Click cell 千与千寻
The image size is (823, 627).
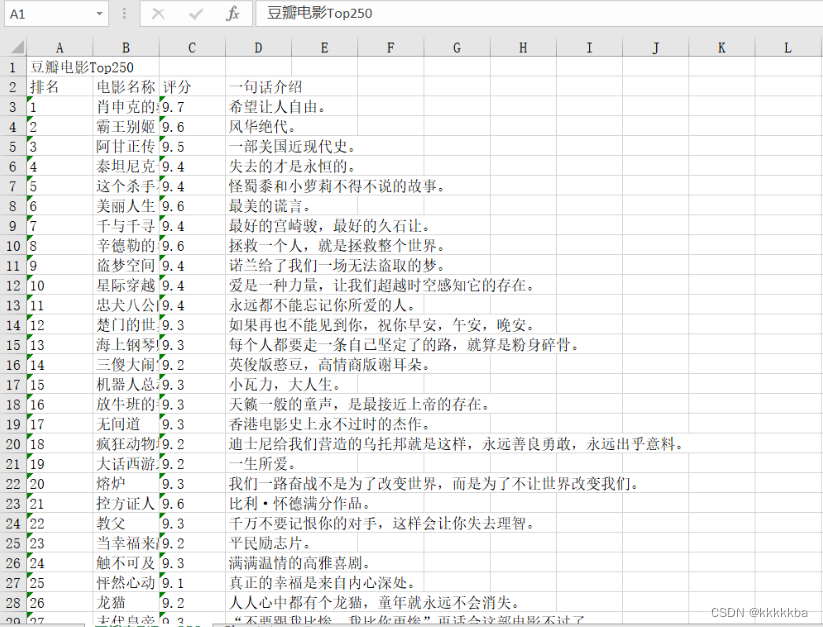[126, 226]
